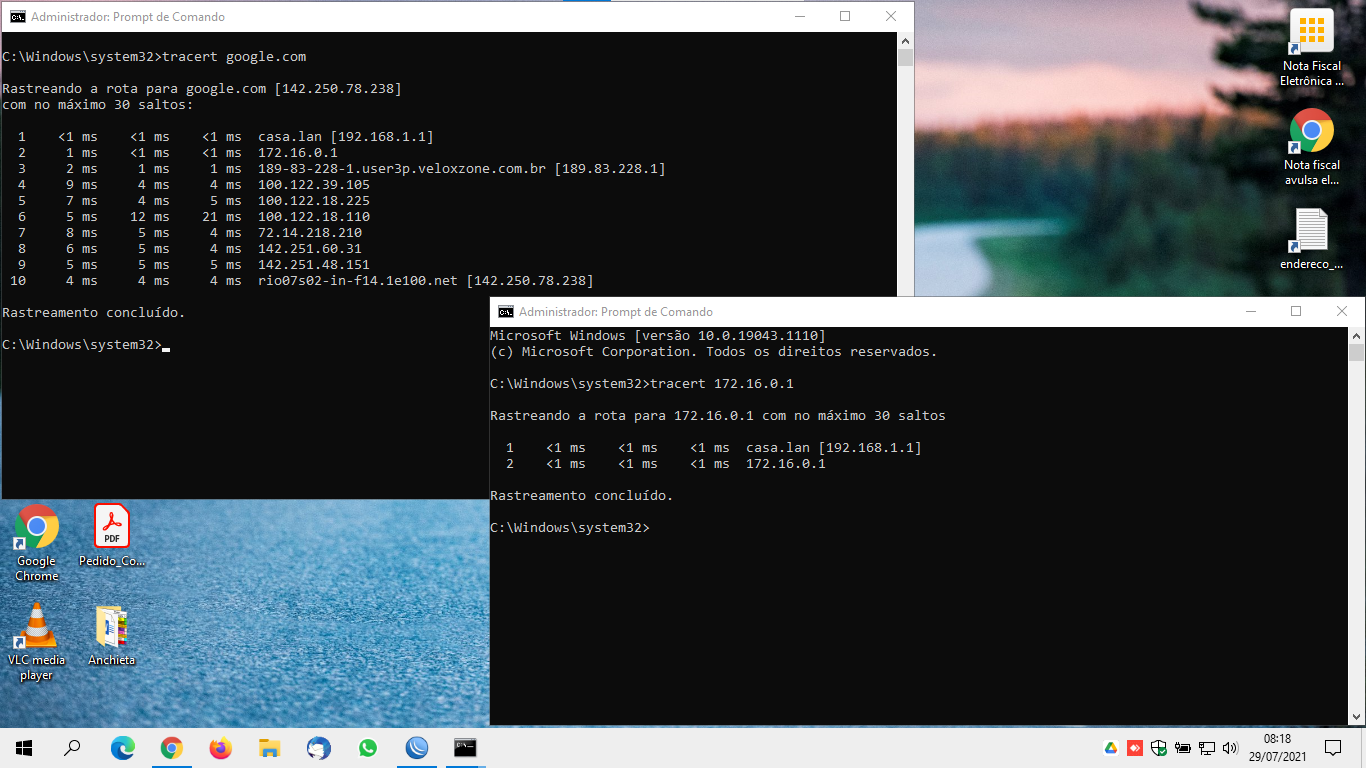This screenshot has height=768, width=1366.
Task: Launch Microsoft Edge from the taskbar
Action: (122, 748)
